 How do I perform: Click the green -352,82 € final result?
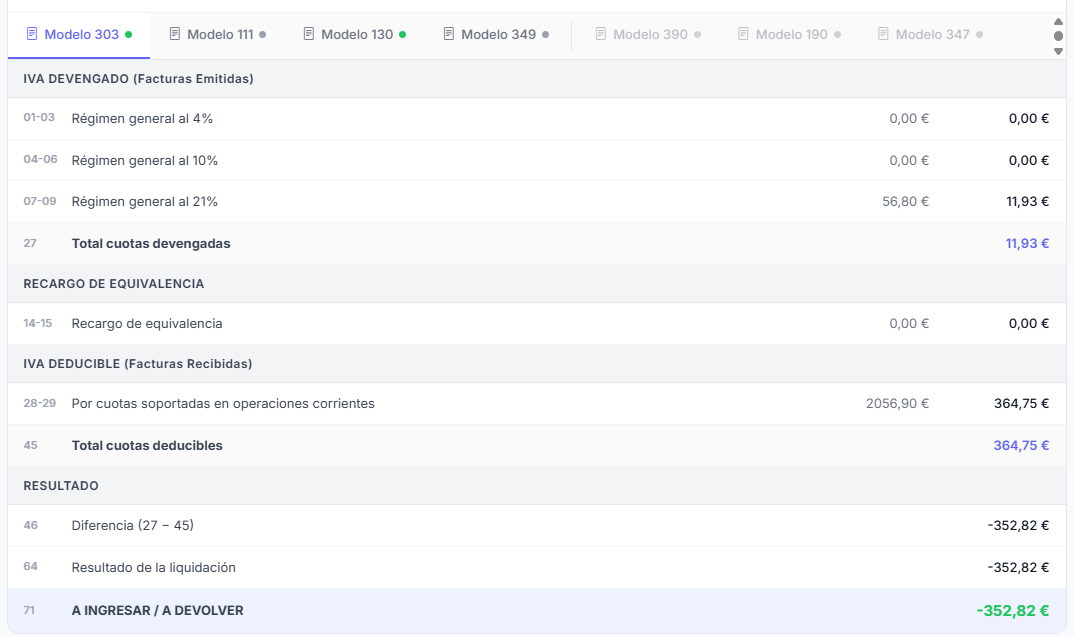pos(1013,611)
